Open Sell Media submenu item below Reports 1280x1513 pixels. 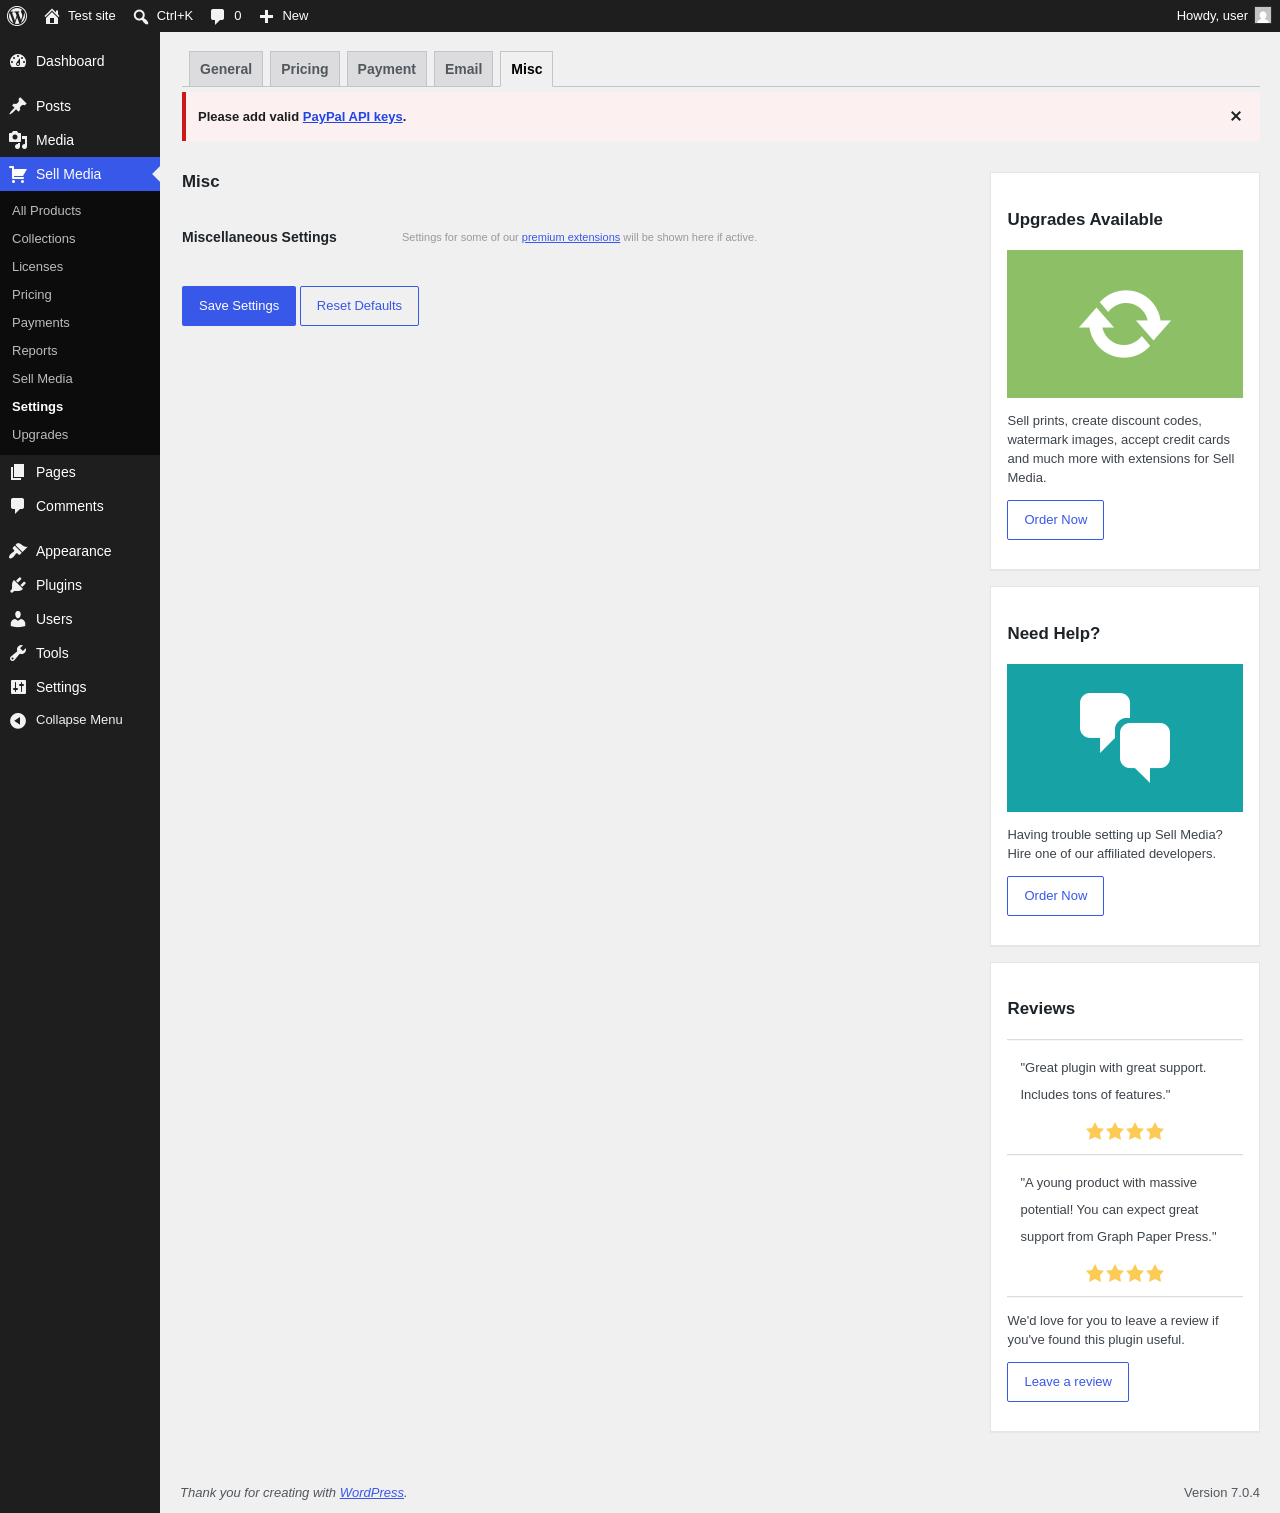tap(80, 379)
